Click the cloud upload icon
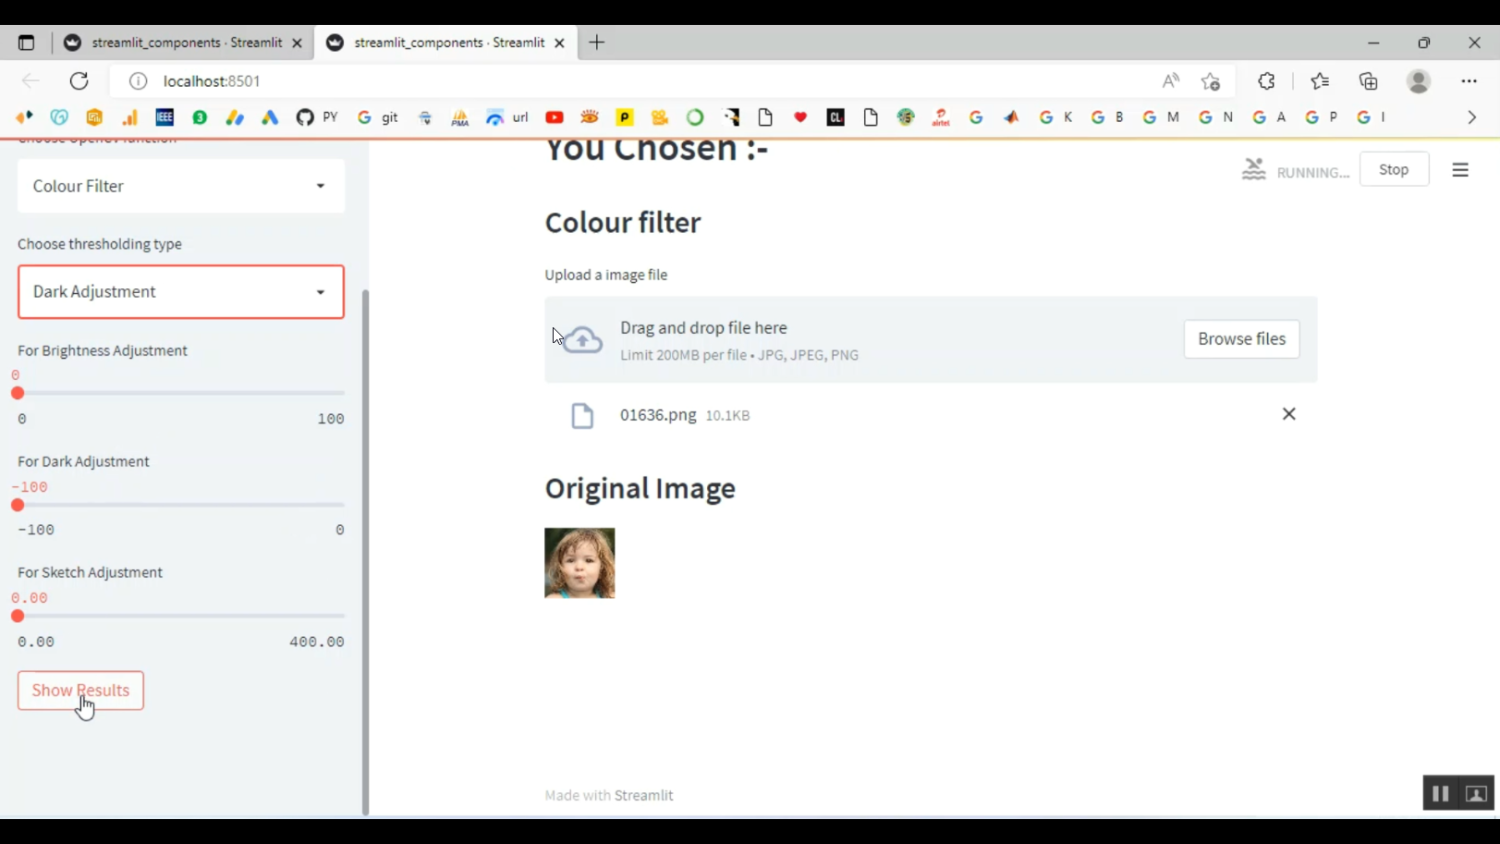 (583, 340)
